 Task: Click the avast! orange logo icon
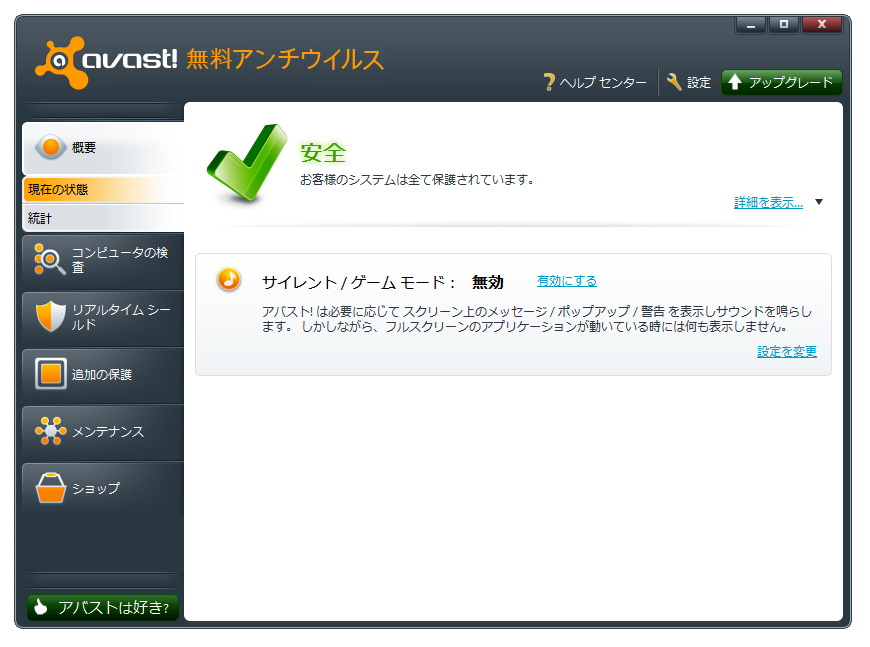coord(61,62)
